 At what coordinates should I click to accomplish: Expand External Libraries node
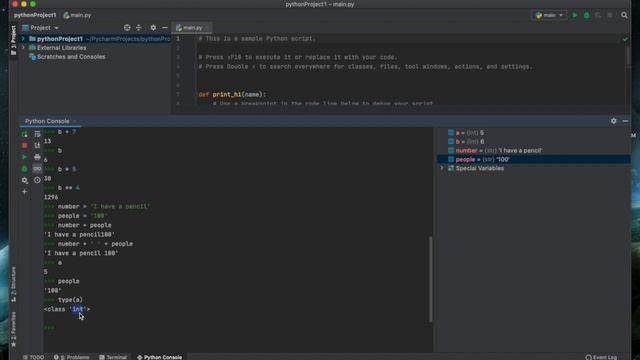click(x=23, y=48)
